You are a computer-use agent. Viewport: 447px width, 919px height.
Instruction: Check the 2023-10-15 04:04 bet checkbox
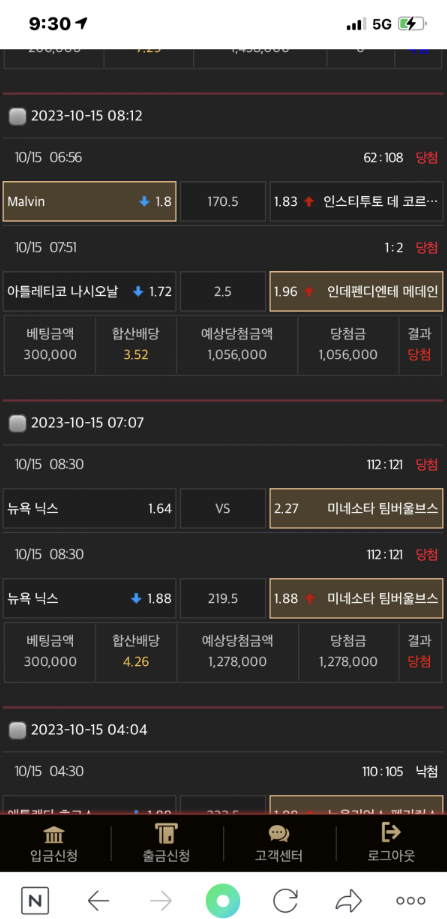click(18, 730)
